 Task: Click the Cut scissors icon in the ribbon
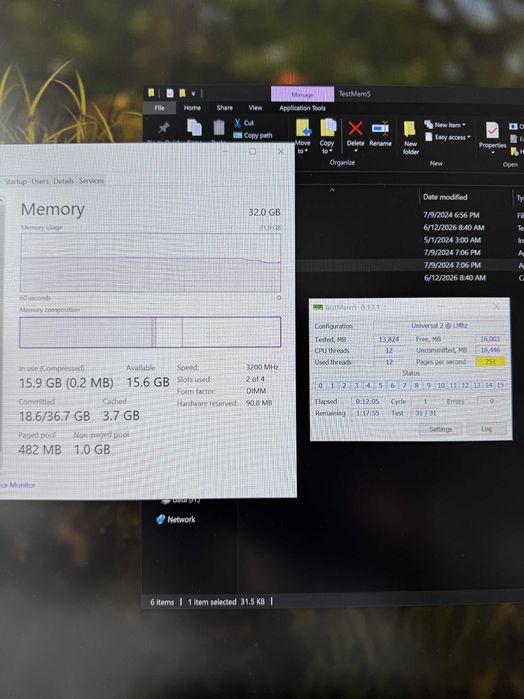pyautogui.click(x=237, y=123)
